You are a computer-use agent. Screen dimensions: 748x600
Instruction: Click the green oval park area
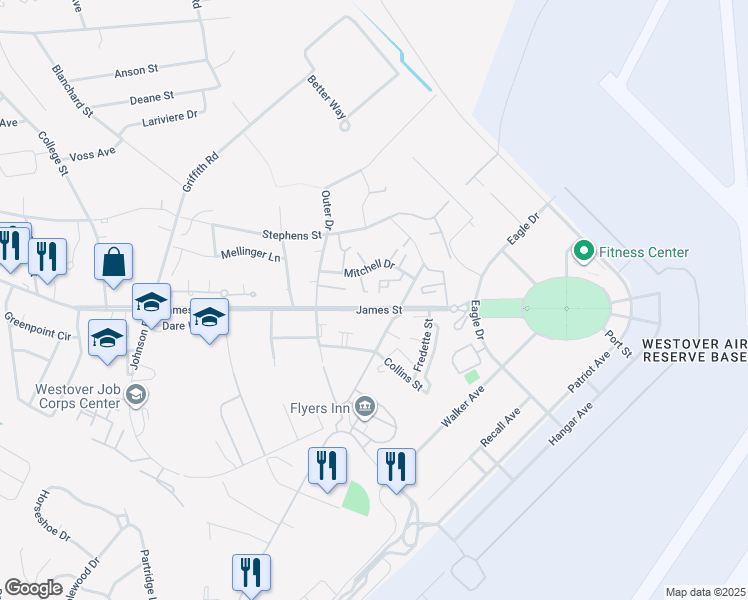pyautogui.click(x=567, y=309)
